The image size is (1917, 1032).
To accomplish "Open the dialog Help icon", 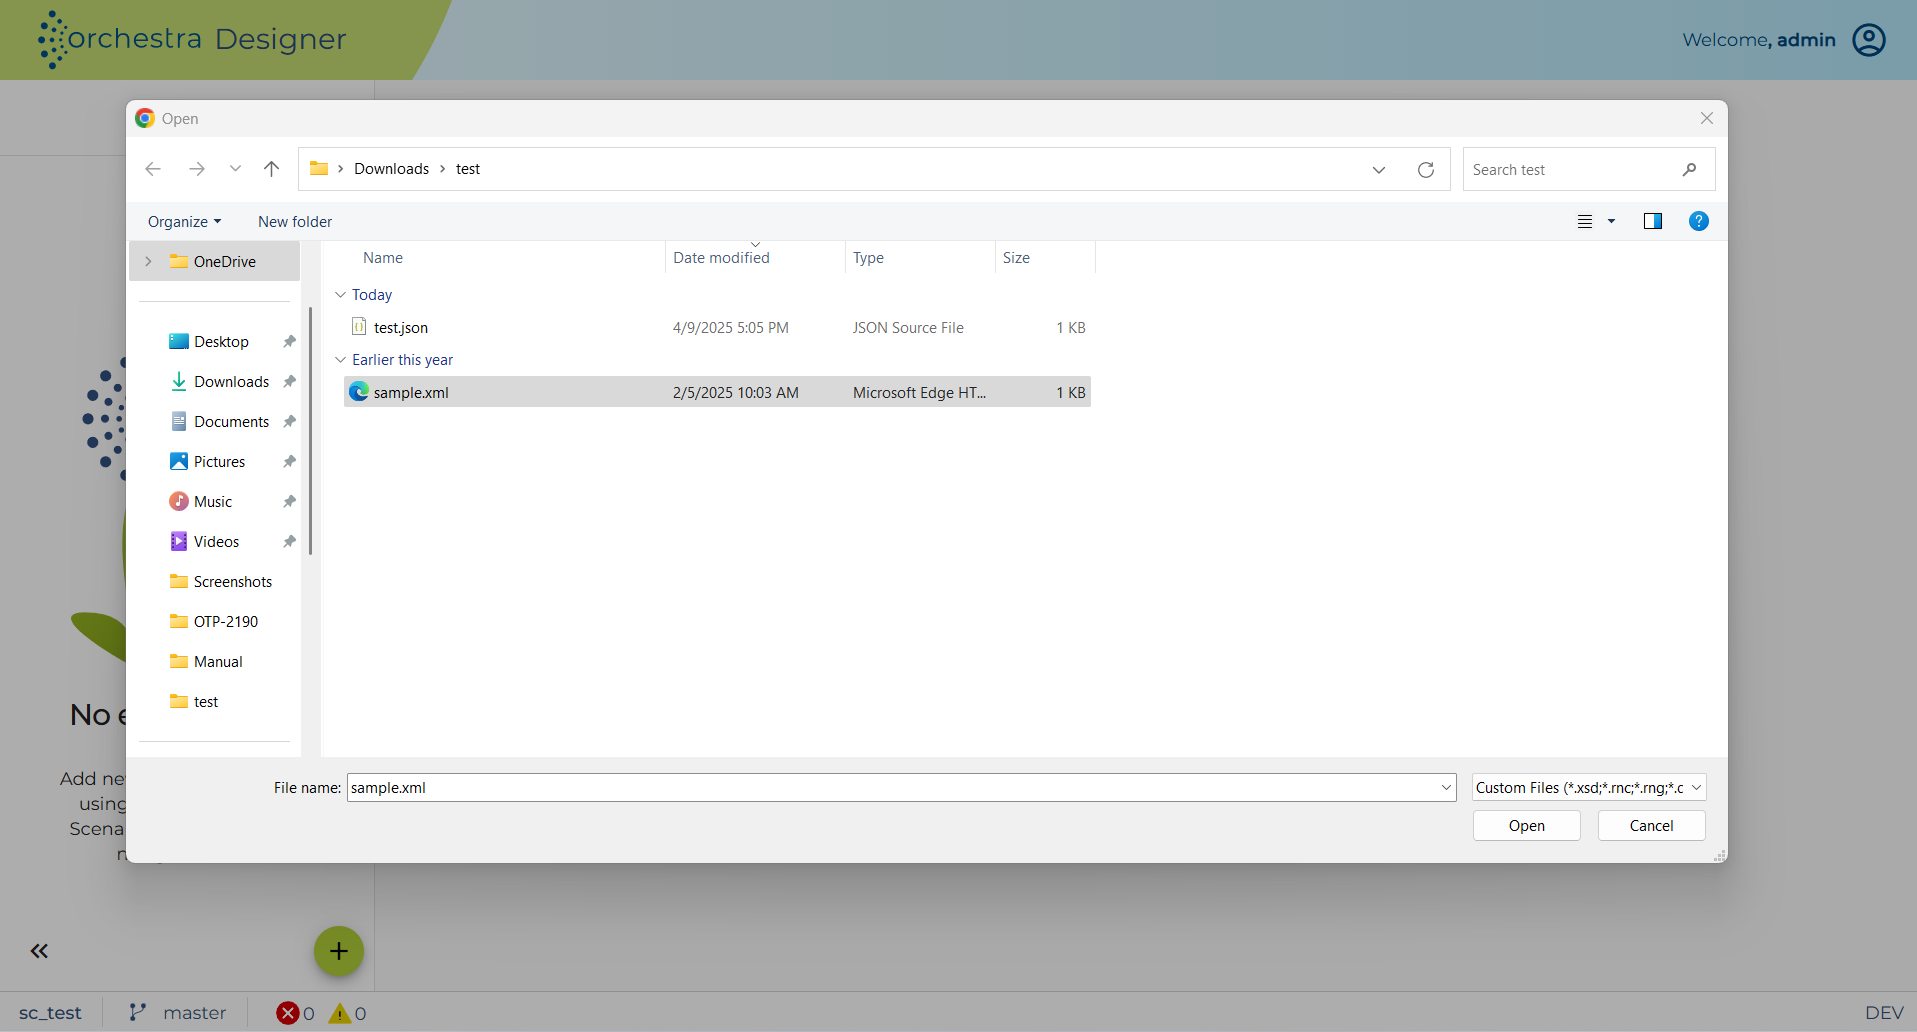I will click(x=1699, y=222).
